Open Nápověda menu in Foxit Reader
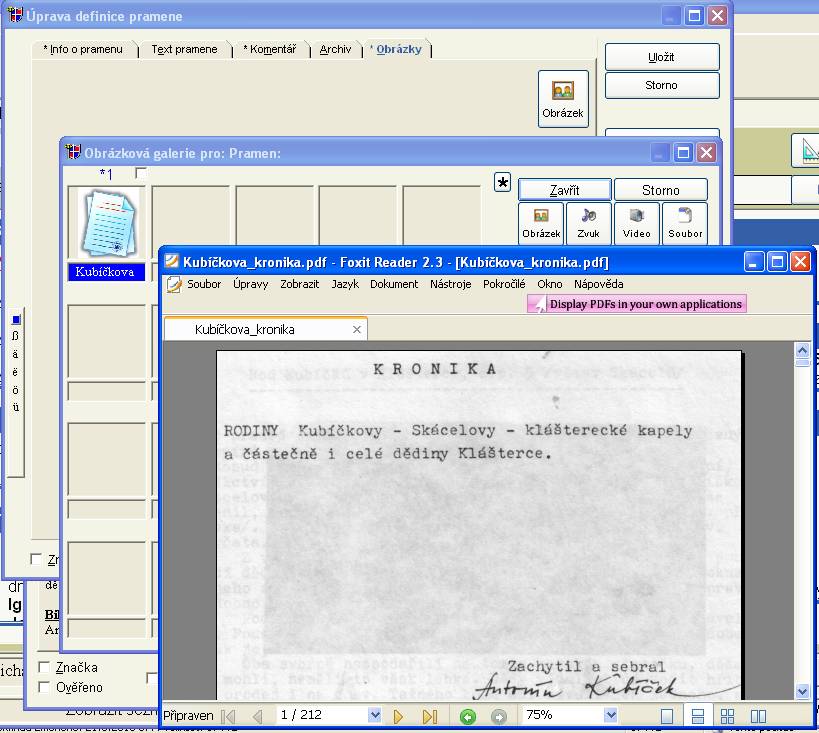This screenshot has width=819, height=733. pos(599,284)
